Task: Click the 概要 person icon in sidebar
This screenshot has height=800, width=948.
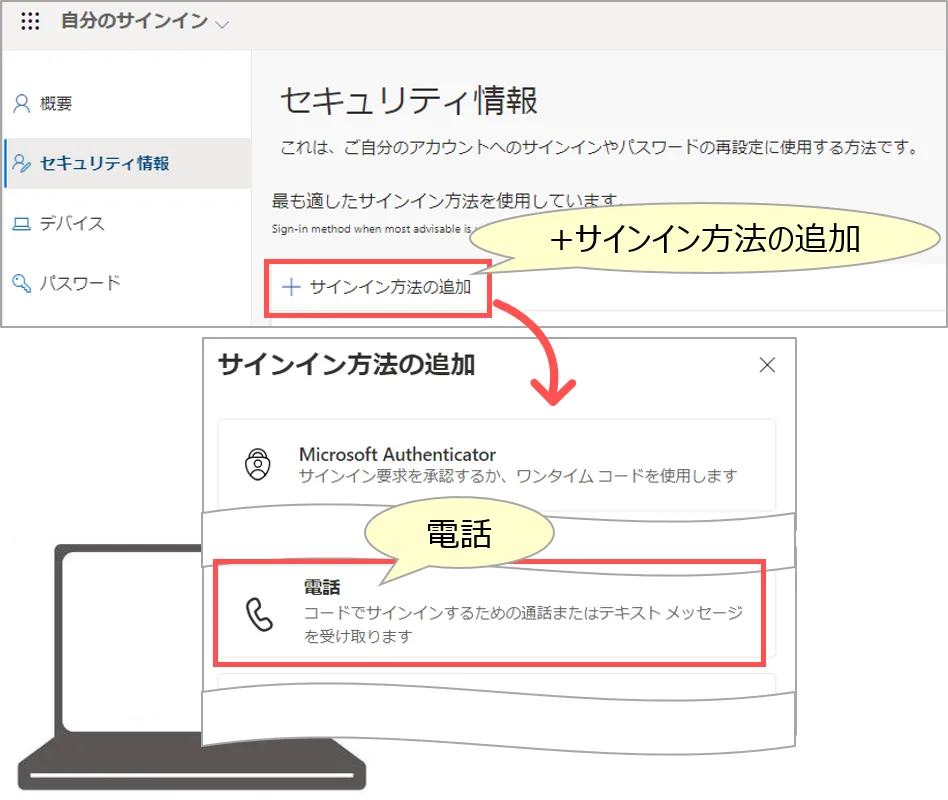Action: click(x=21, y=104)
